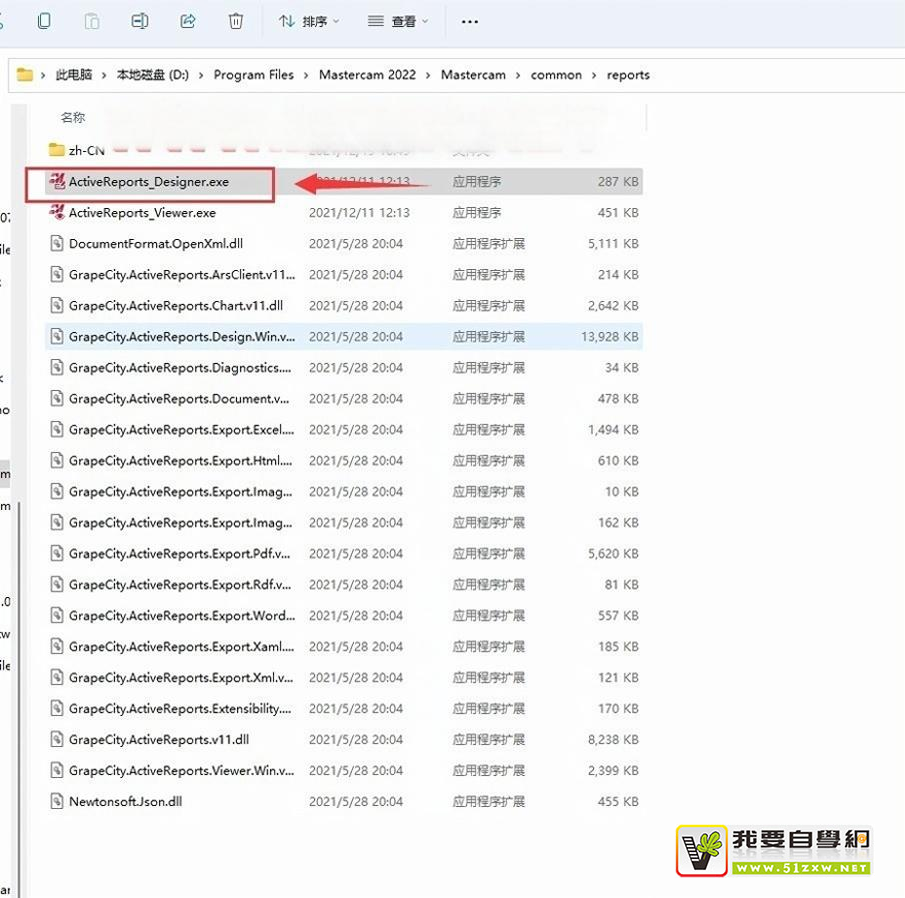Select ActiveReports_Designer.exe file
905x898 pixels.
[148, 182]
